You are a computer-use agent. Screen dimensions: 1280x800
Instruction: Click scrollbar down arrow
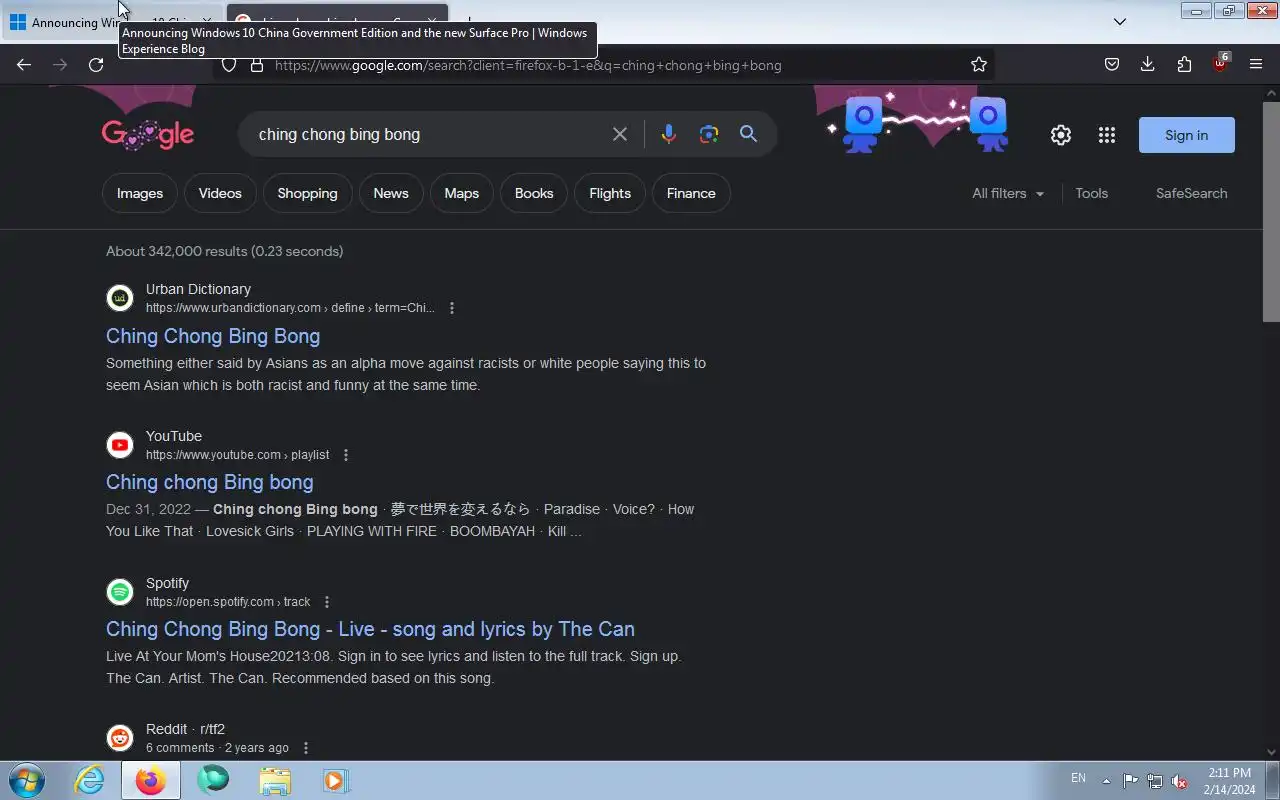(1271, 752)
